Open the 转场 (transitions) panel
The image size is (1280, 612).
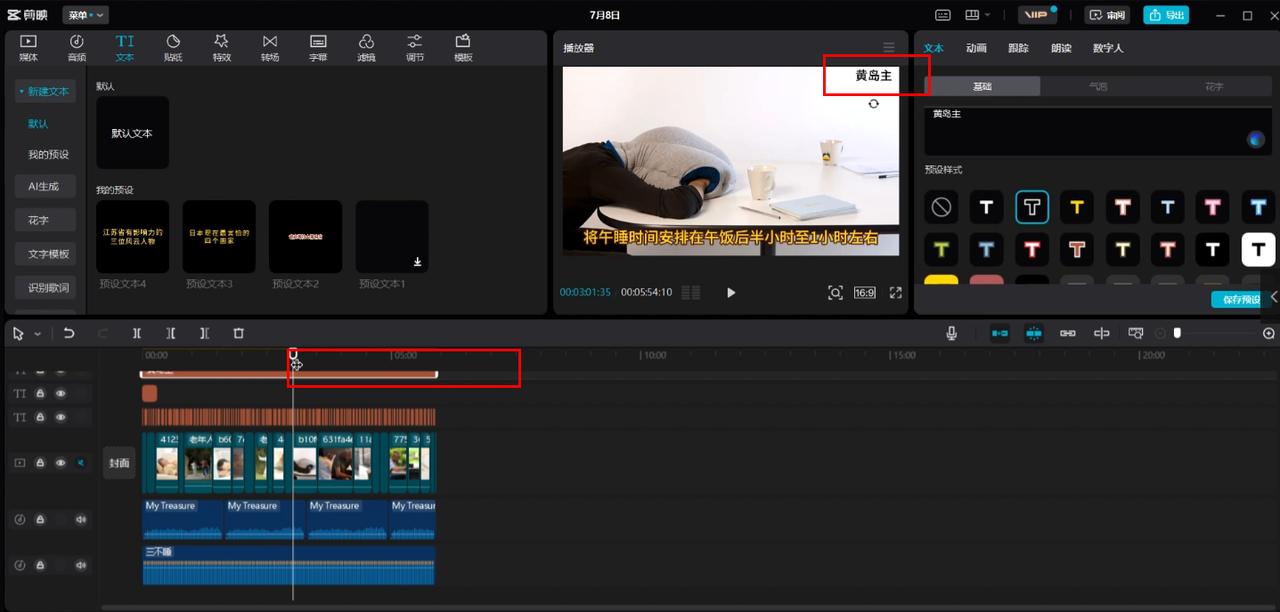[x=270, y=47]
